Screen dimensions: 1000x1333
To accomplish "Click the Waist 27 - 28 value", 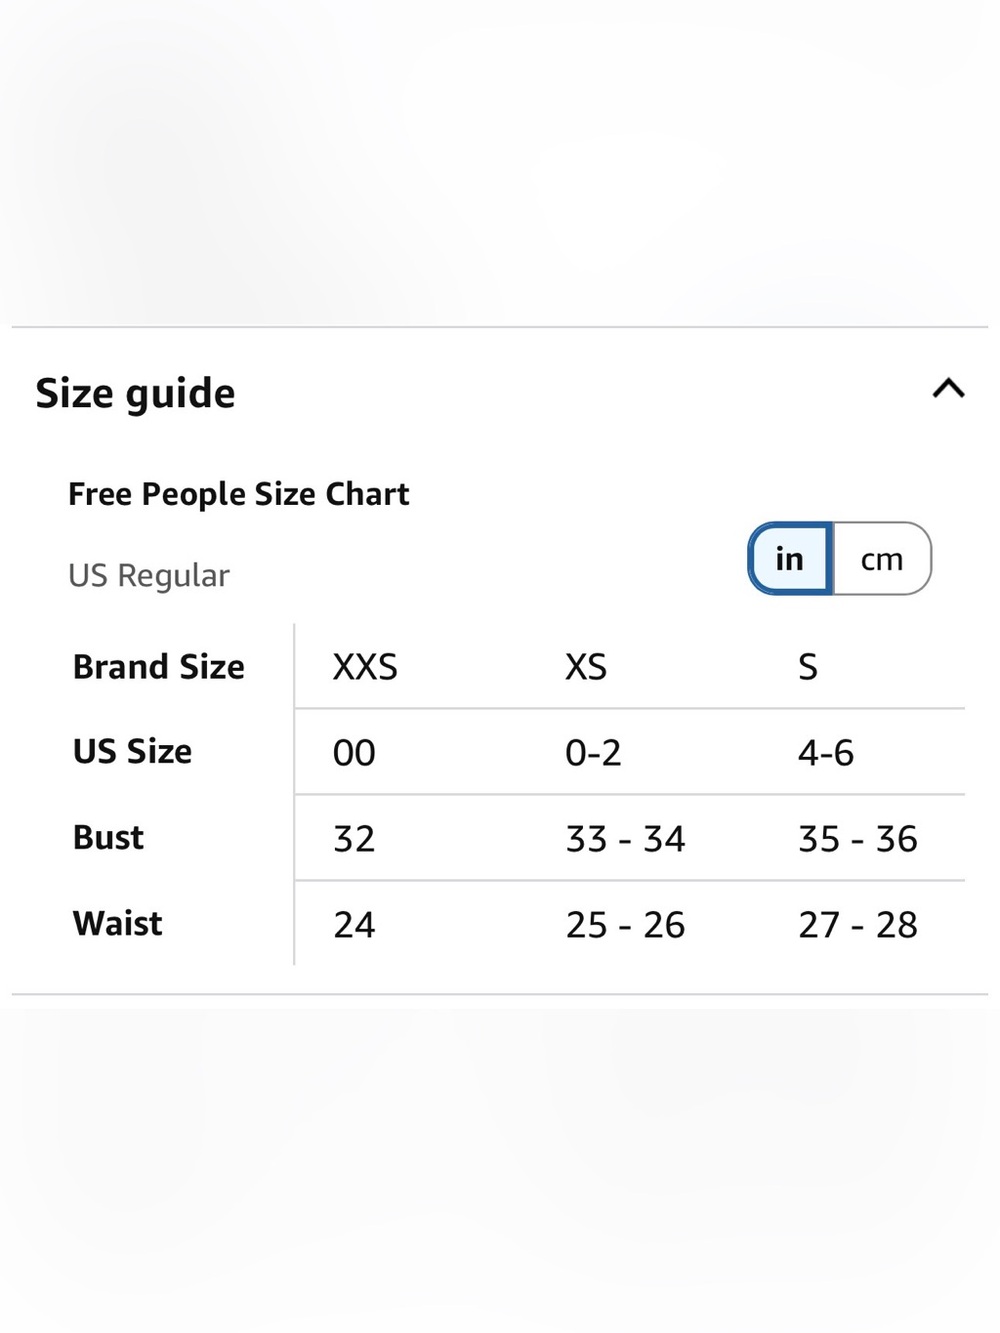I will (x=858, y=925).
